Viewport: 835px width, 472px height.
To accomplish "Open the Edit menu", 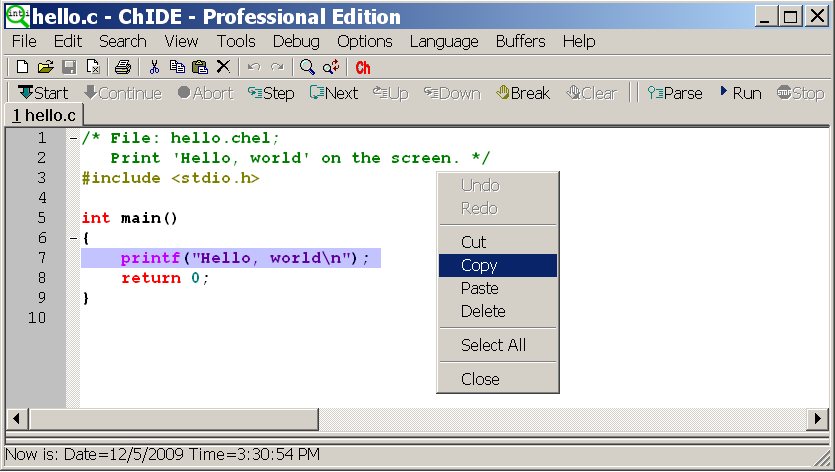I will click(x=68, y=42).
